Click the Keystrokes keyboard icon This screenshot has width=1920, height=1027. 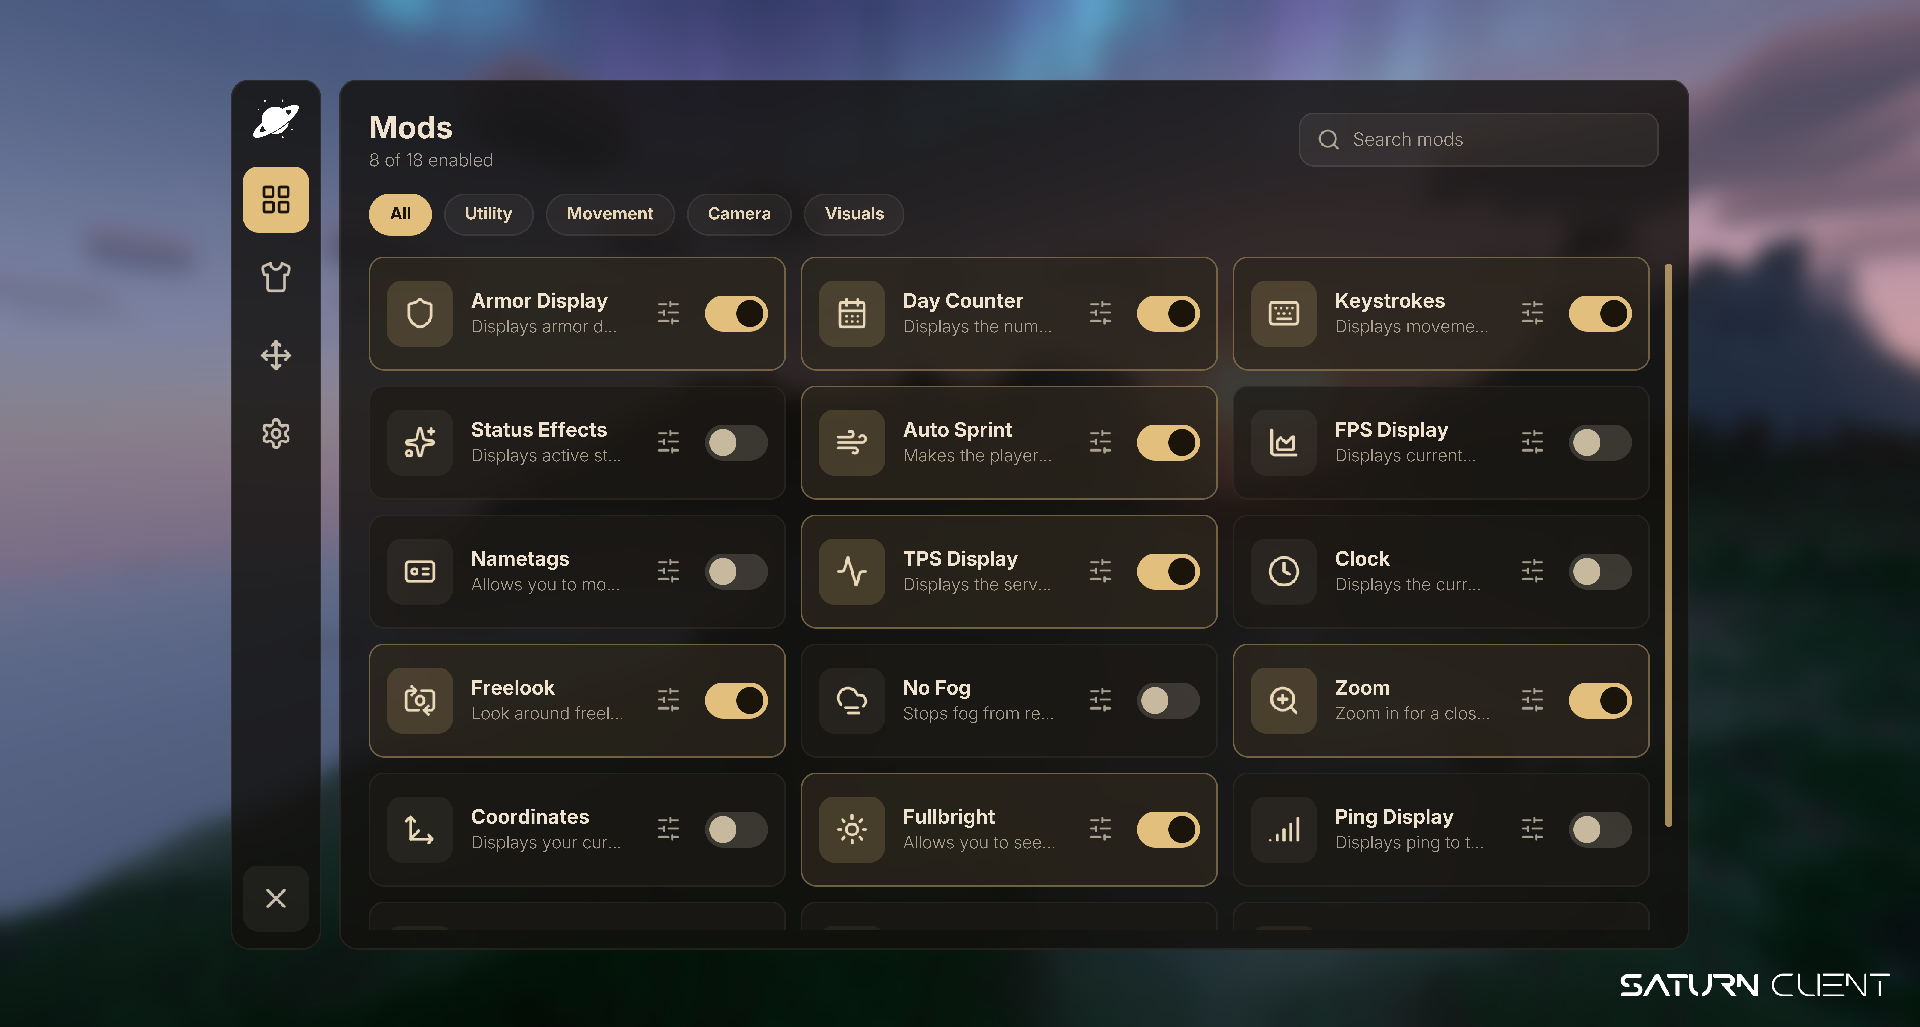pyautogui.click(x=1284, y=314)
